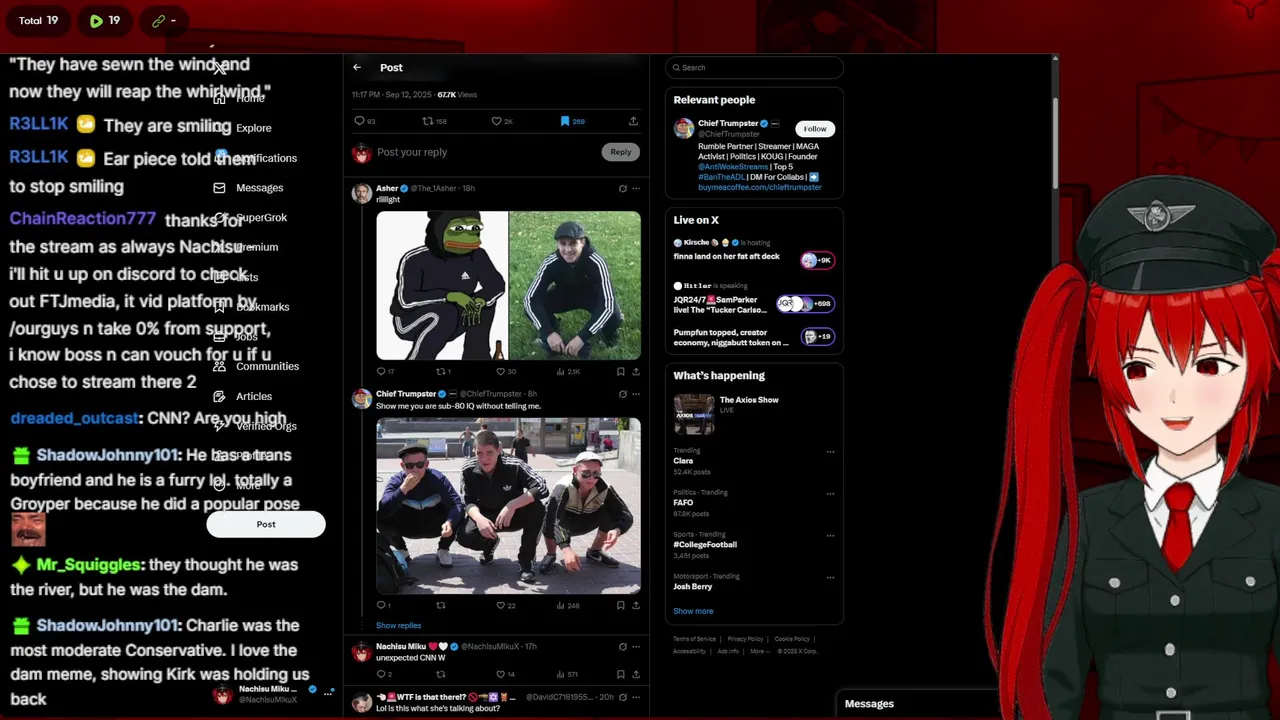Click the total viewers counter overlay
This screenshot has width=1280, height=720.
coord(38,20)
